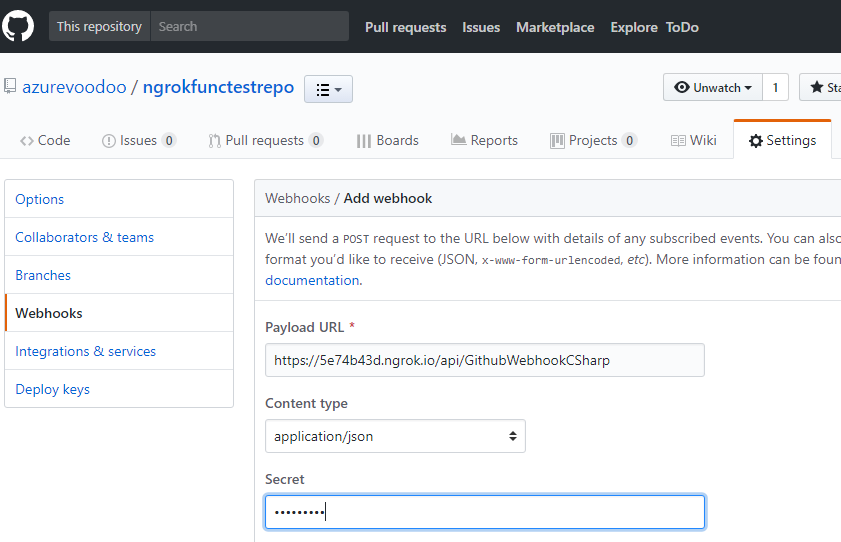Select the Projects tab
The width and height of the screenshot is (841, 542).
click(593, 140)
